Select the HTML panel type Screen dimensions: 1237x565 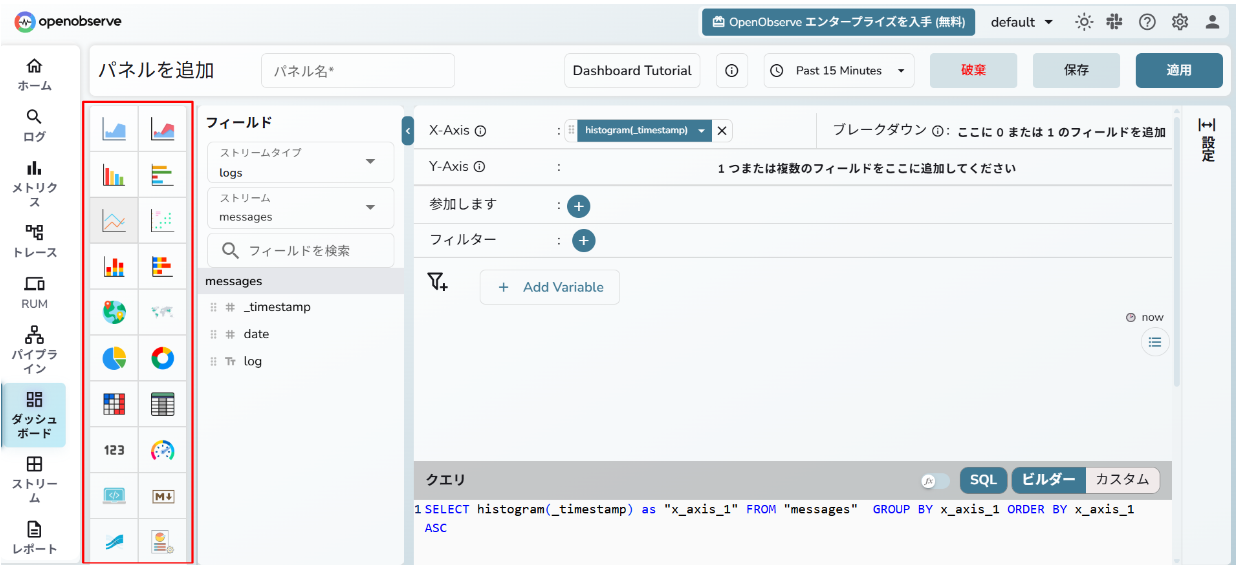click(x=114, y=495)
